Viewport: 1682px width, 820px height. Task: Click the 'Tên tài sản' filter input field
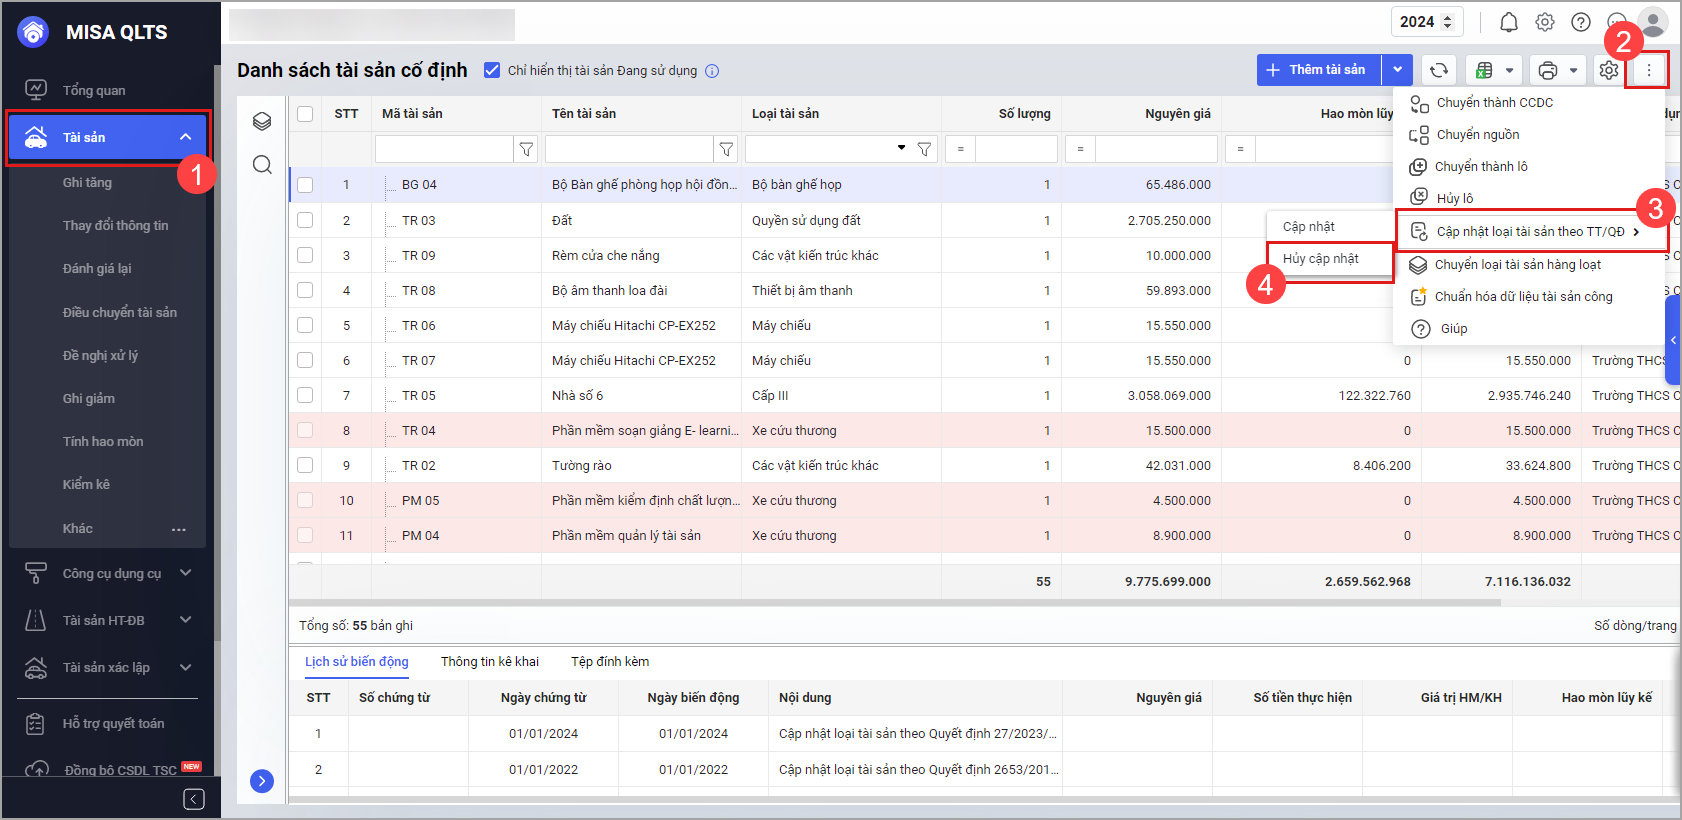coord(628,150)
